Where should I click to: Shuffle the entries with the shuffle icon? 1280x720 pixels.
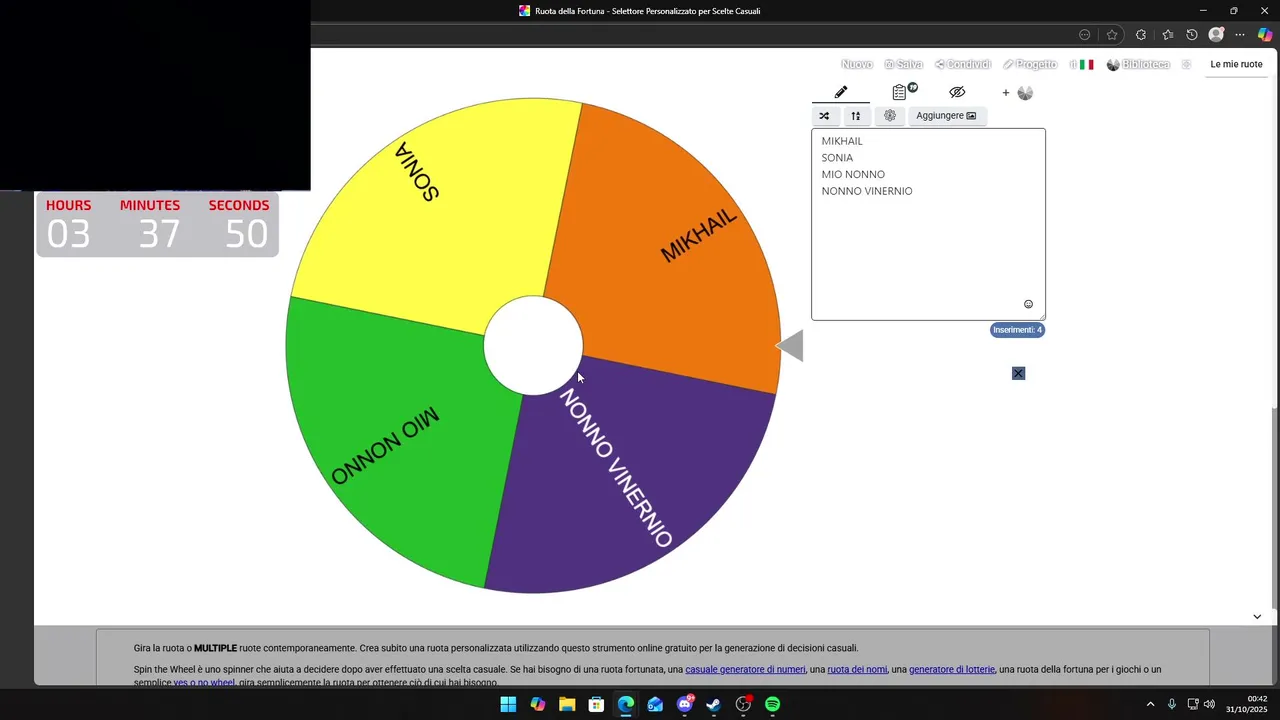pos(824,116)
